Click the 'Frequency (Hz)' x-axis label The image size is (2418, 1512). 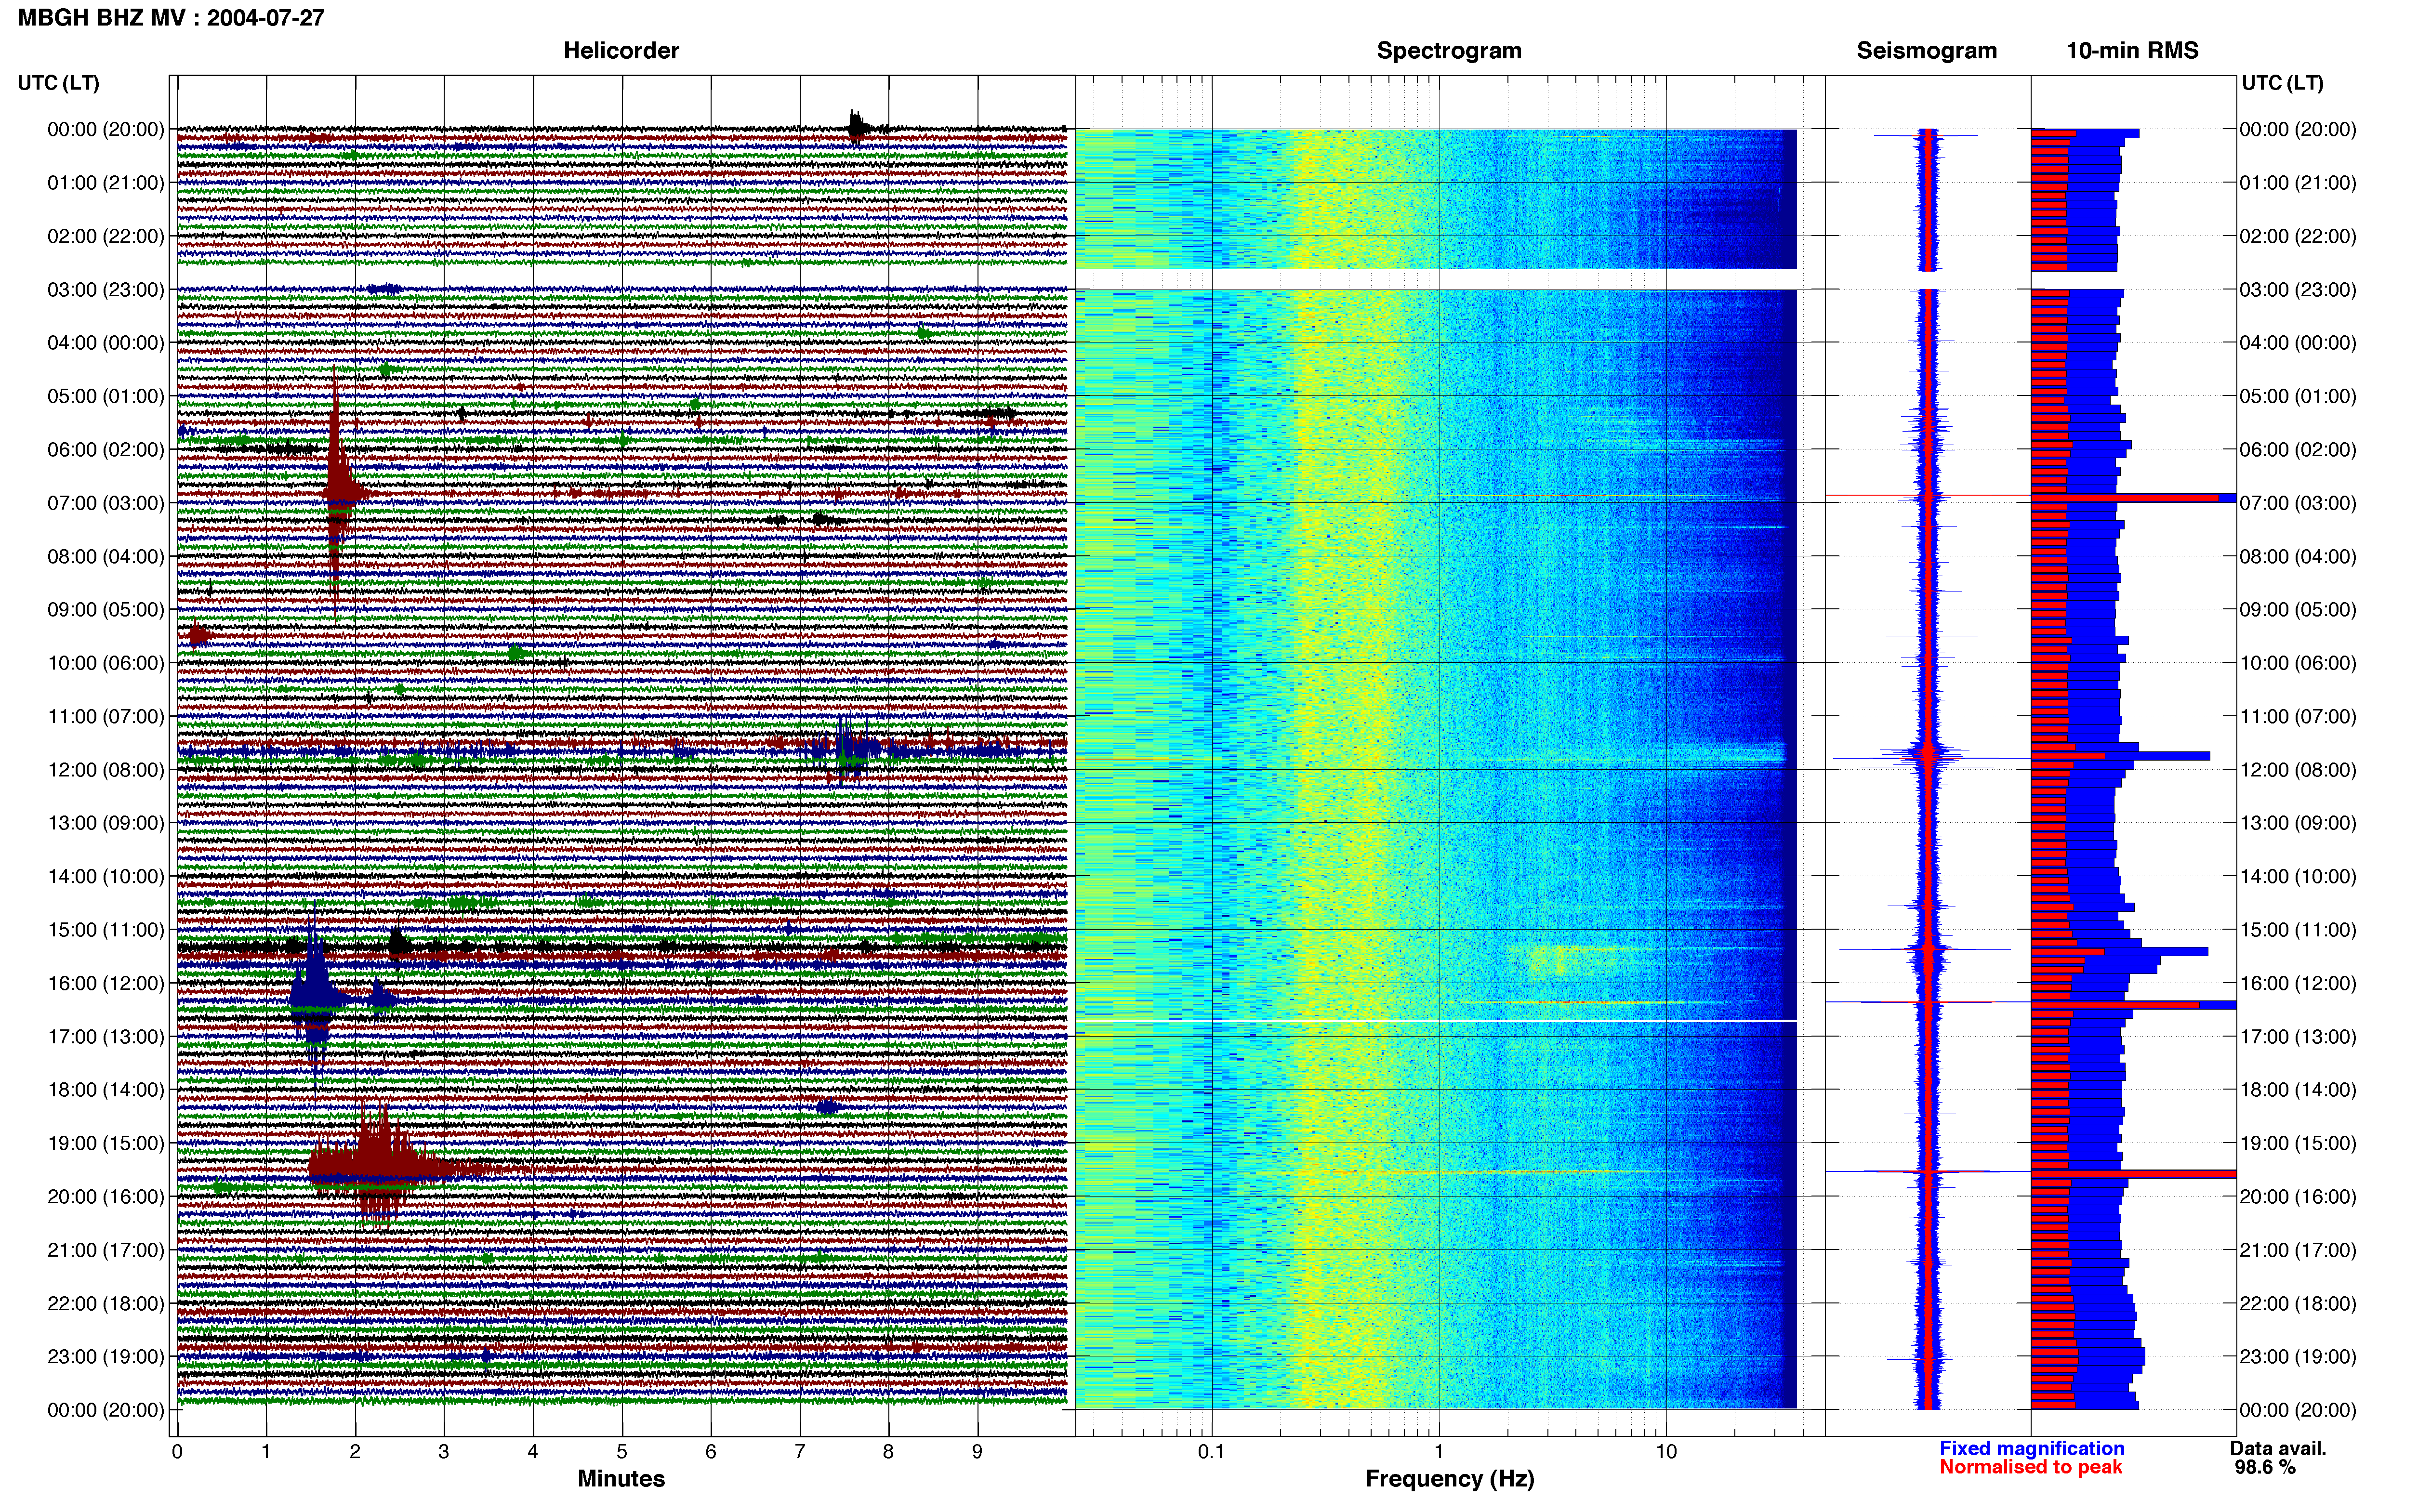[1449, 1479]
